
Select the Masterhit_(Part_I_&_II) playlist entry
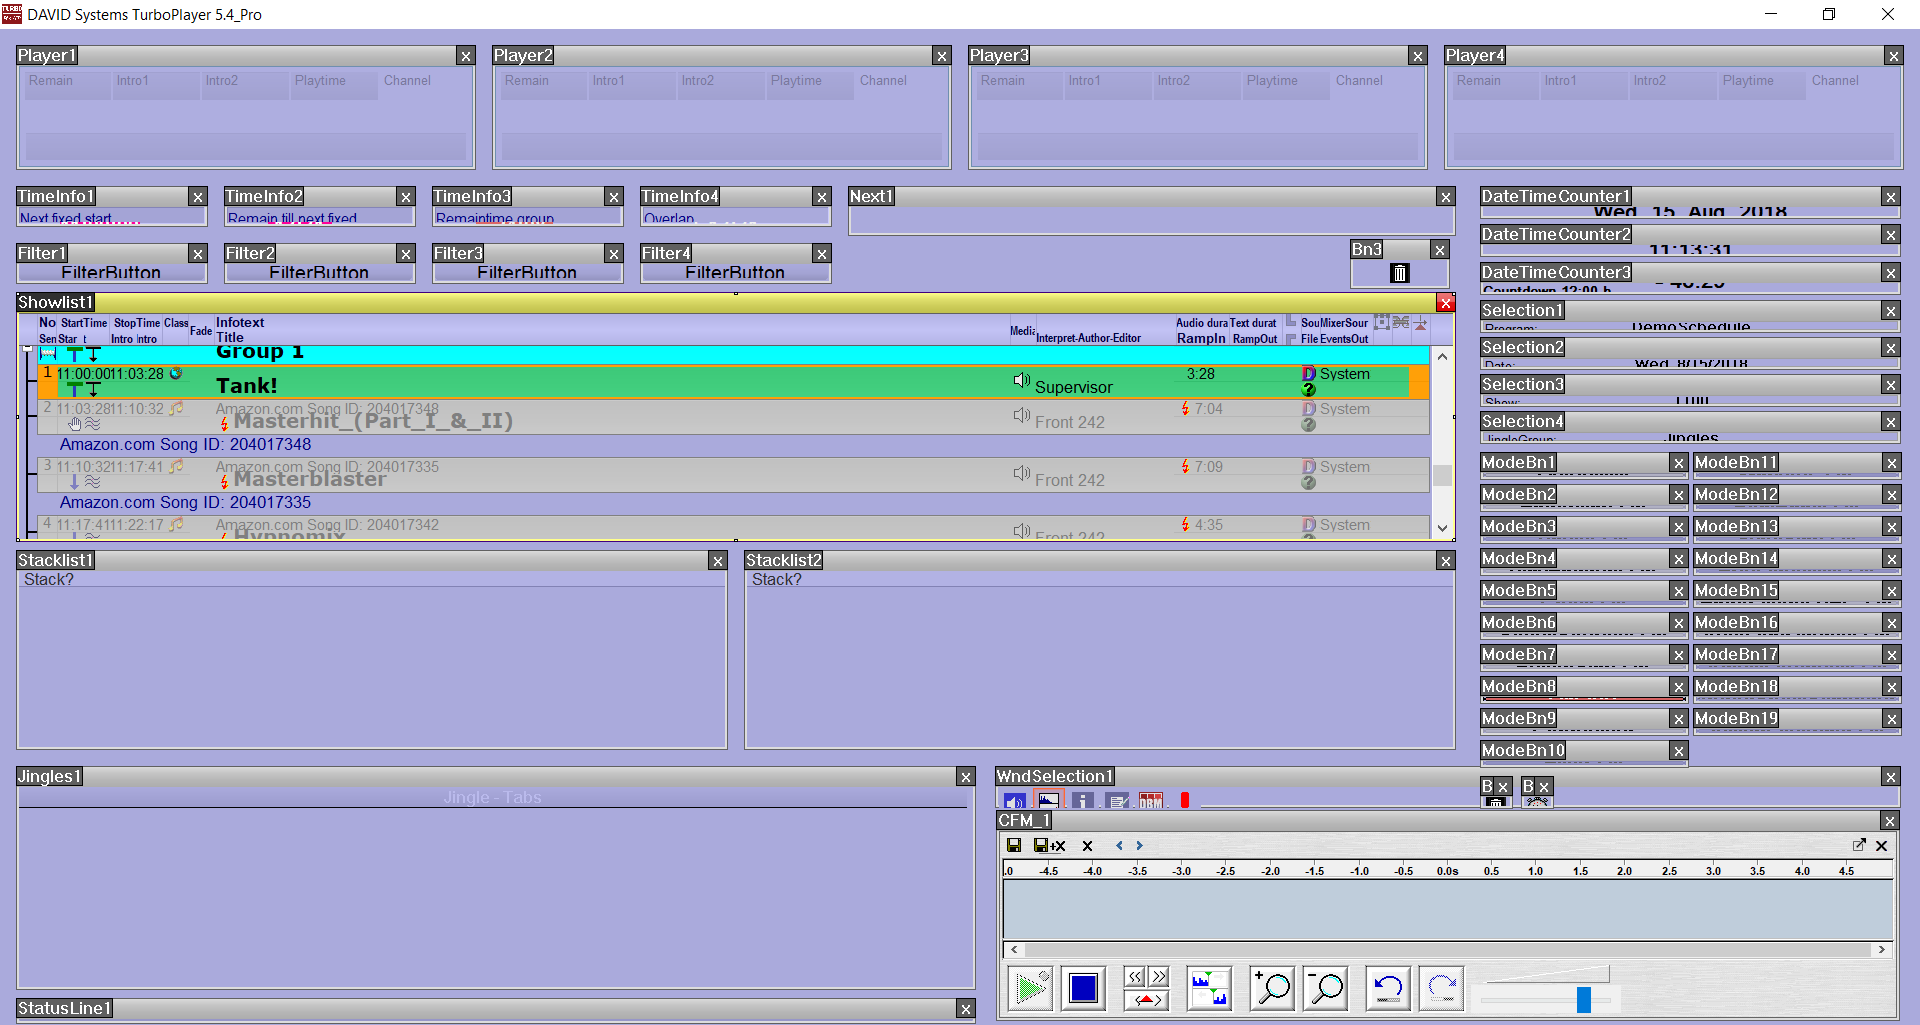click(x=372, y=421)
